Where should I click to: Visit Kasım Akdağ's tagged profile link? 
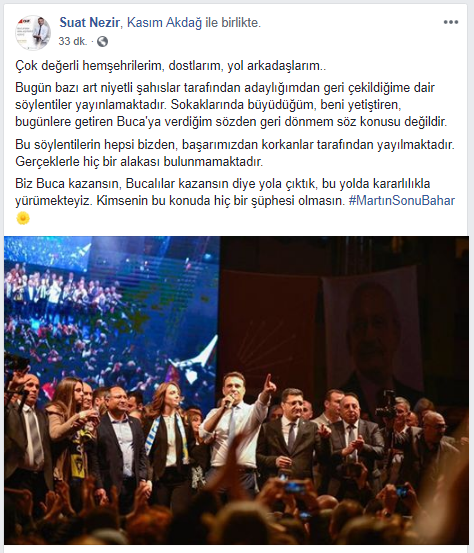pos(164,23)
